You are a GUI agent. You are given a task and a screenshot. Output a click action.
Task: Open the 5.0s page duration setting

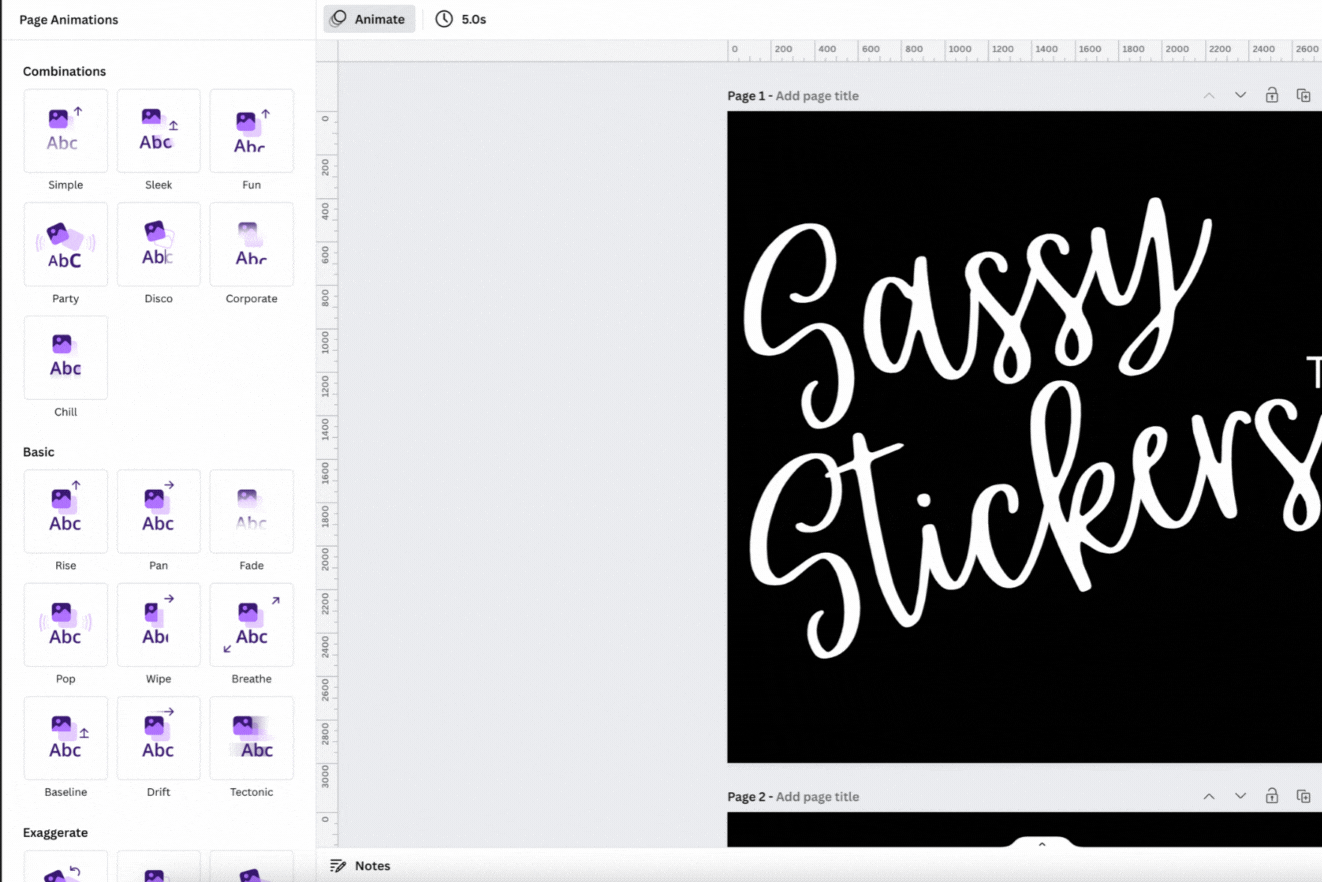(x=461, y=19)
